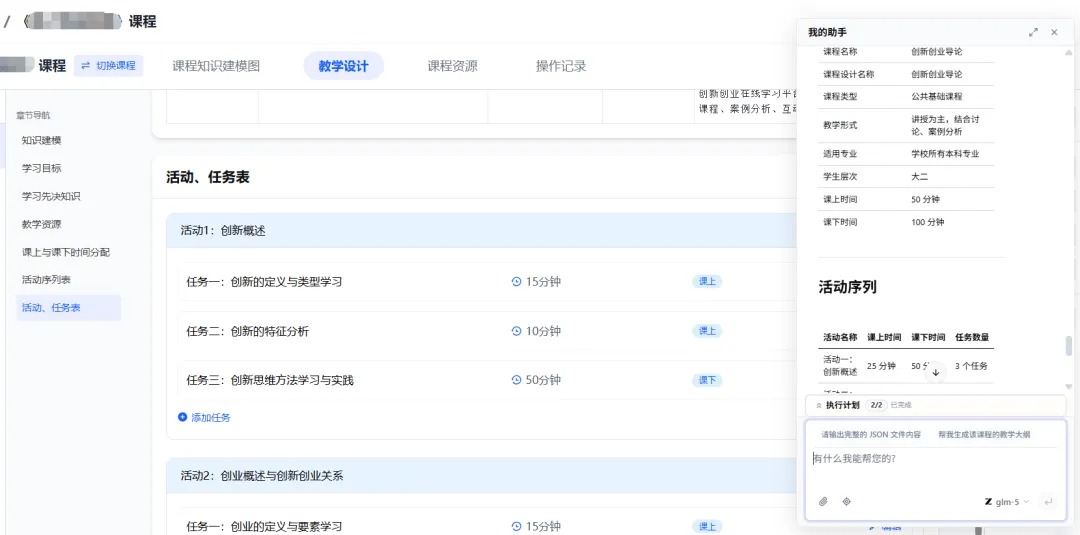Click the plus icon for 添加任务

click(183, 417)
